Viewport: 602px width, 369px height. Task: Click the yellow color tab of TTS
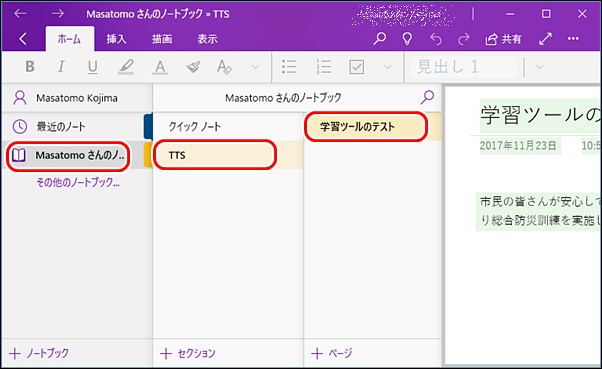(x=148, y=154)
